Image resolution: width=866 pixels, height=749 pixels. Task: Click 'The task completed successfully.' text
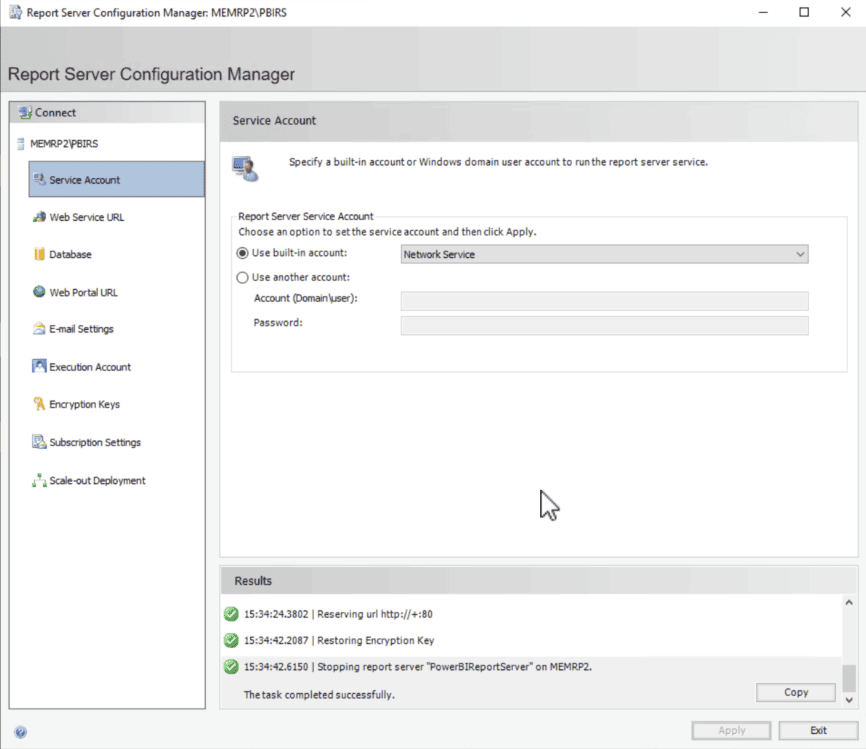tap(319, 695)
